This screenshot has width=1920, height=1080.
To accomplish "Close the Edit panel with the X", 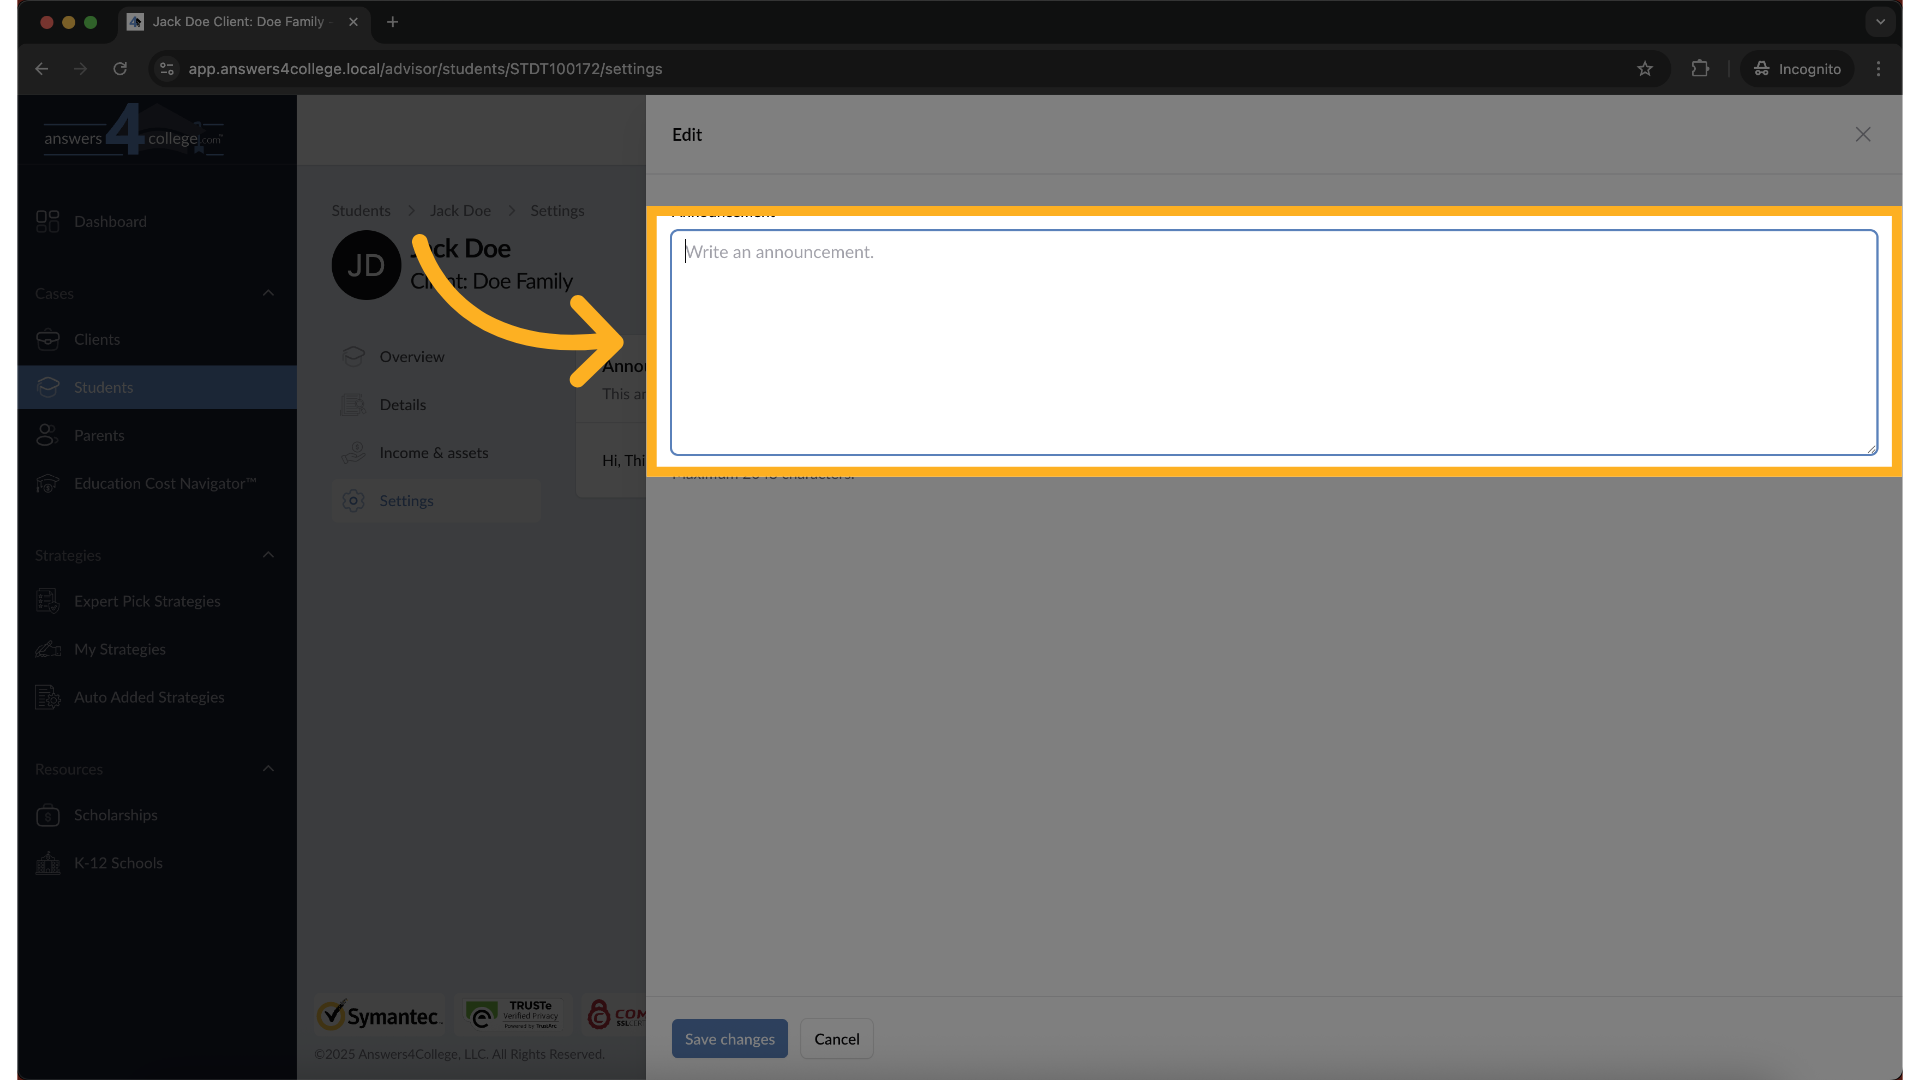I will 1862,134.
